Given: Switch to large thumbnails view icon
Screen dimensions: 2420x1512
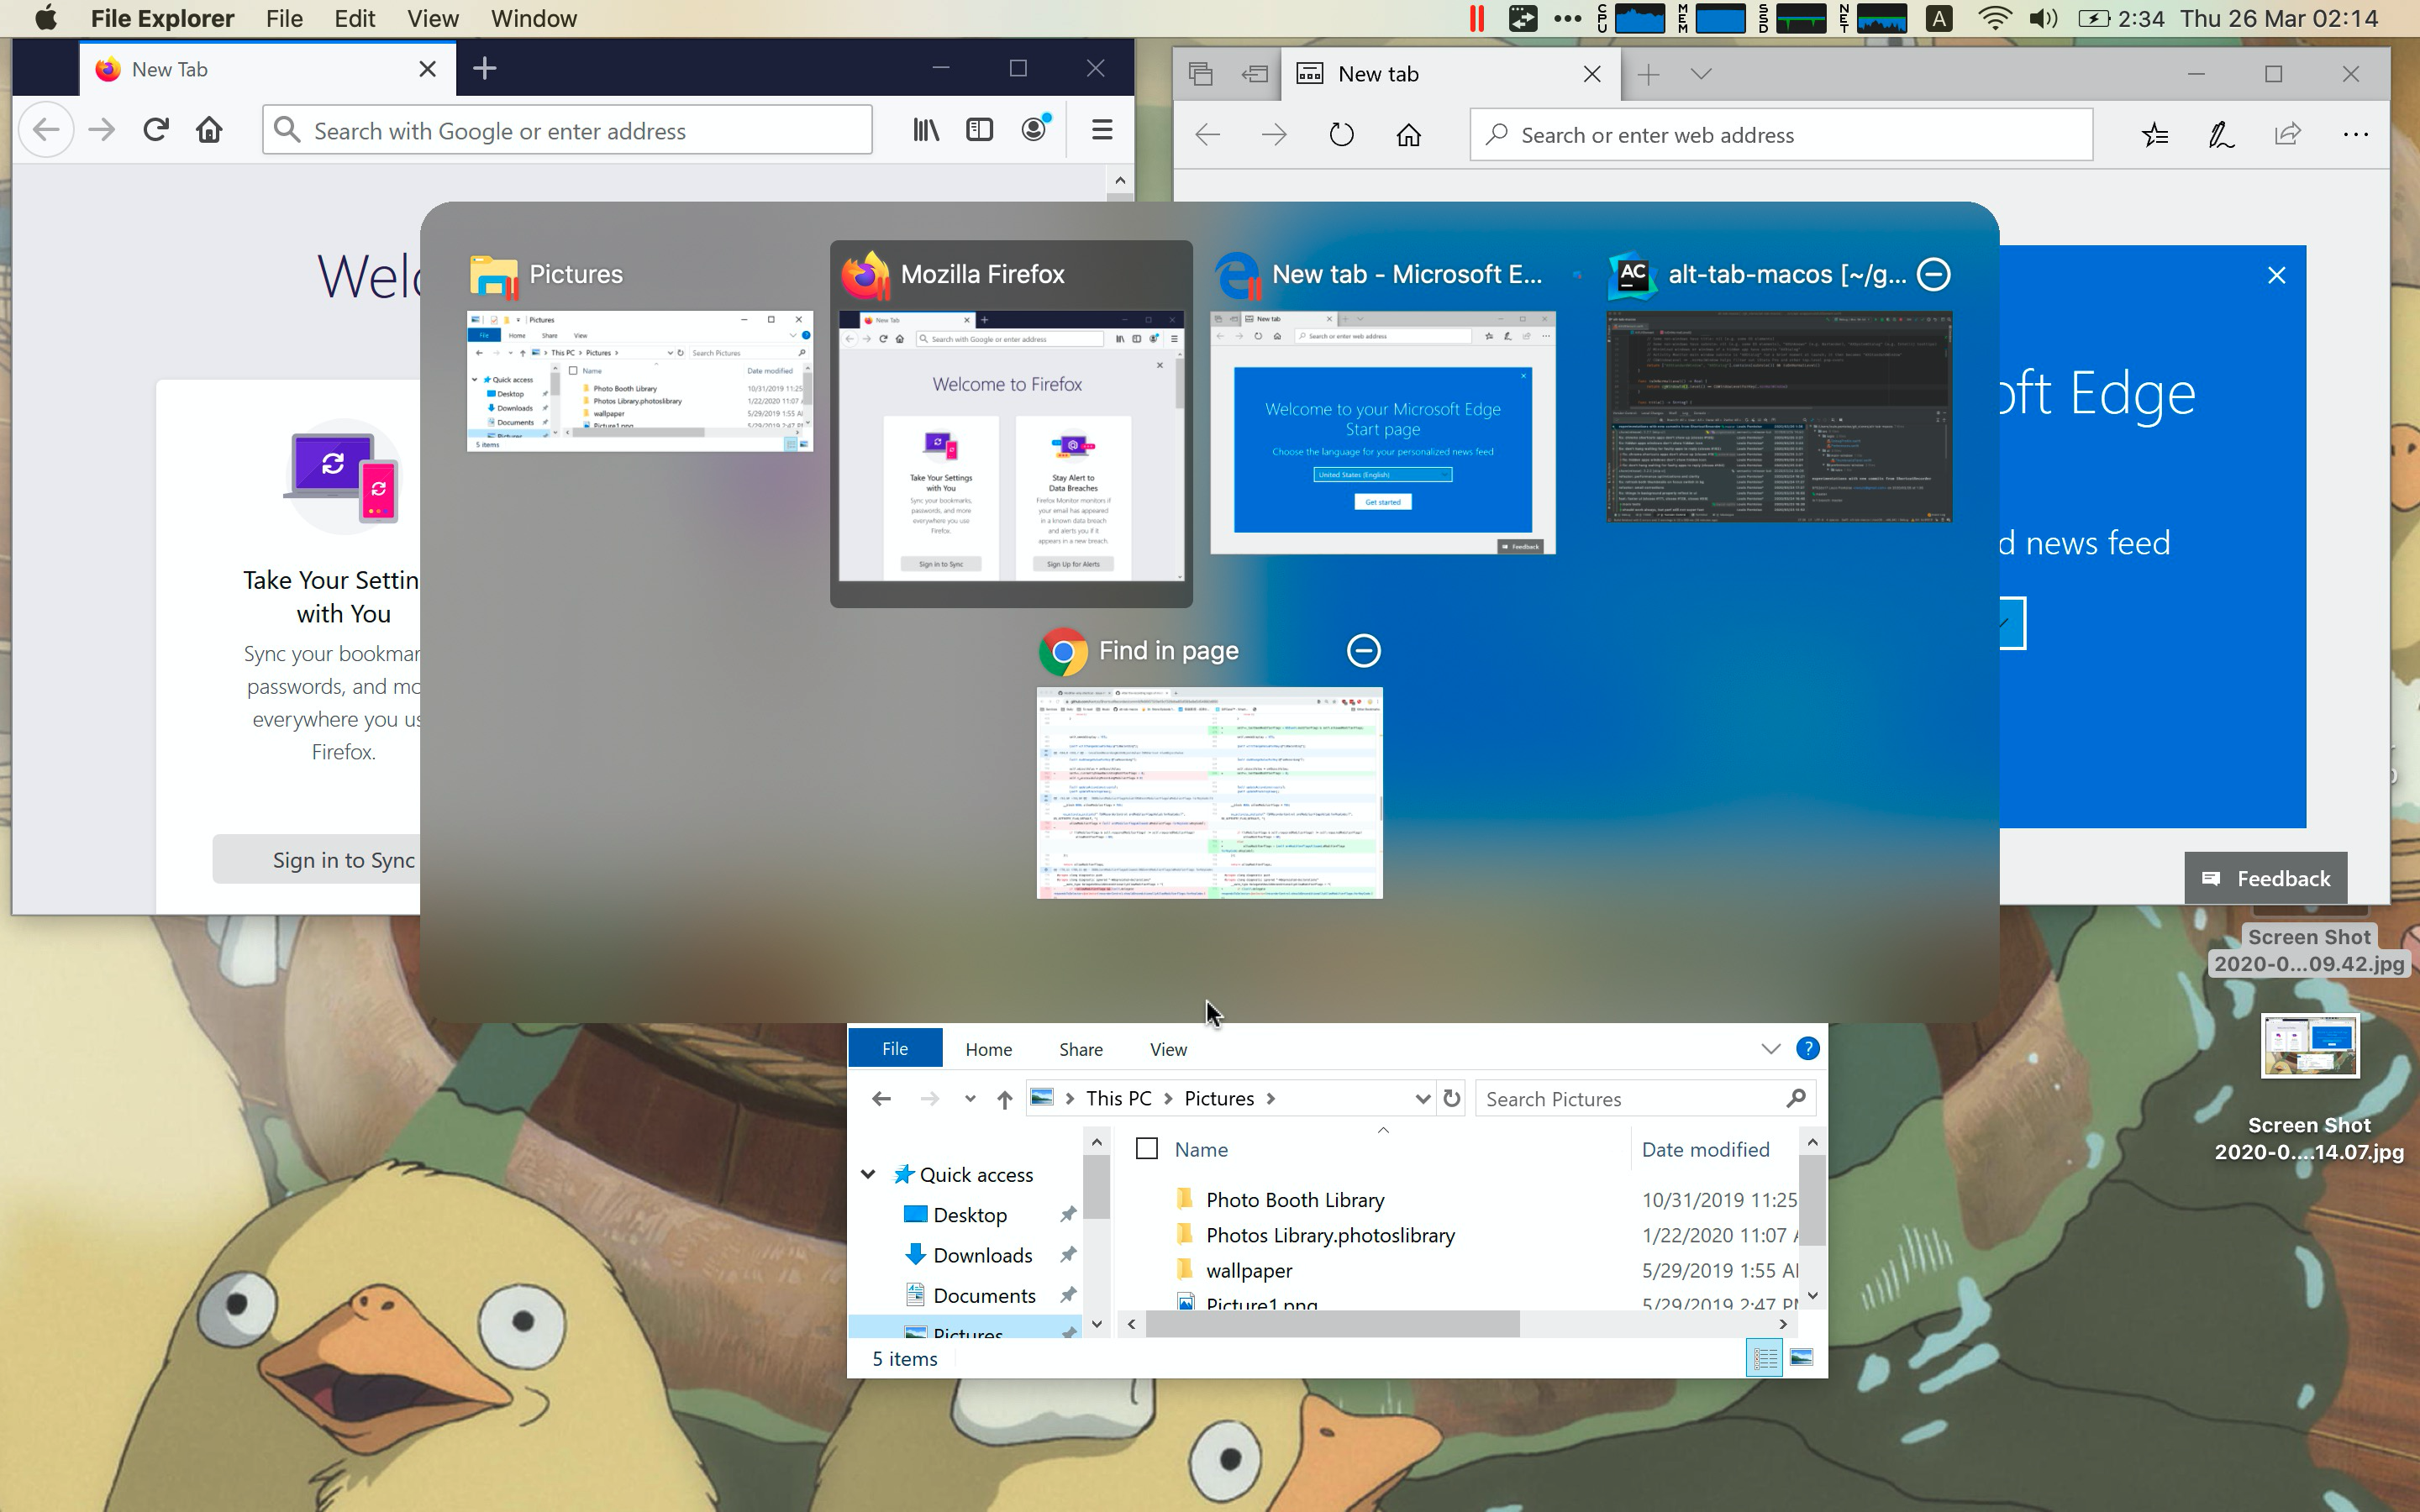Looking at the screenshot, I should tap(1801, 1358).
